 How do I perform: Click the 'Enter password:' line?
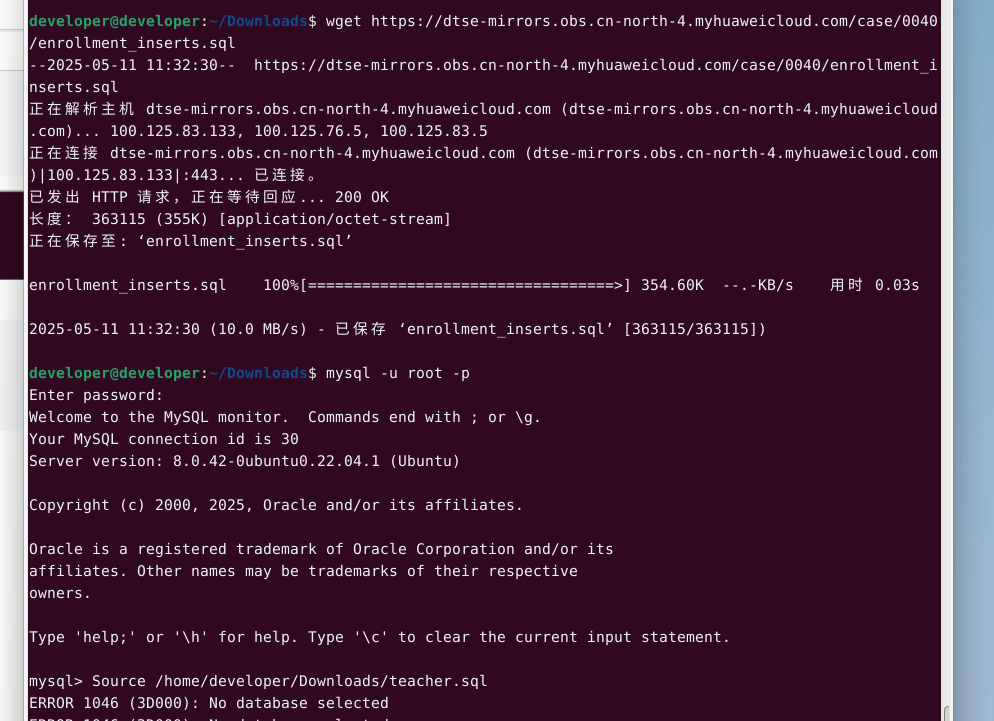click(x=96, y=395)
